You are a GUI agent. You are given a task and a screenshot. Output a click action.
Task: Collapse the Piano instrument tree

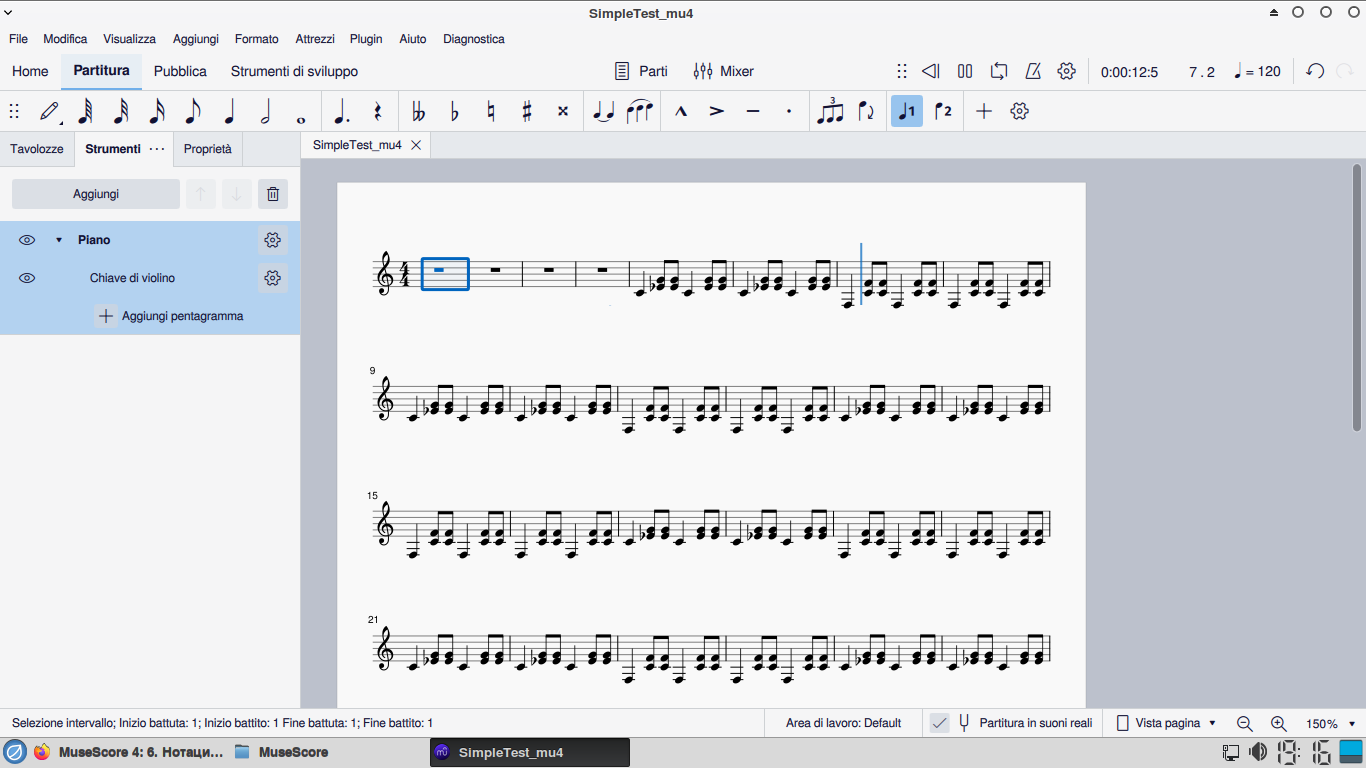[58, 240]
